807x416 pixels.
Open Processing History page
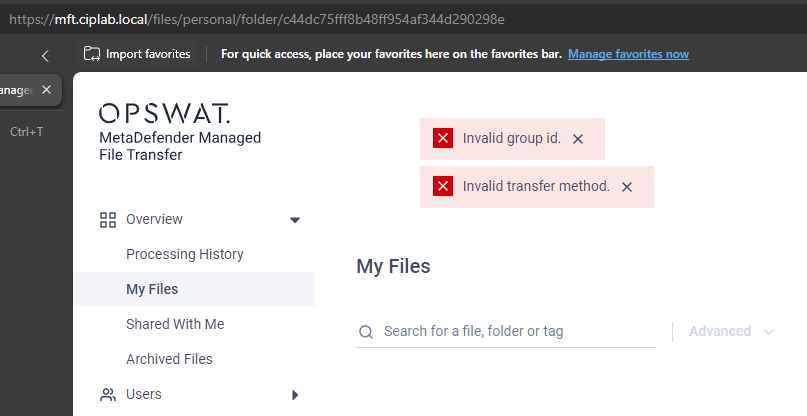point(185,254)
